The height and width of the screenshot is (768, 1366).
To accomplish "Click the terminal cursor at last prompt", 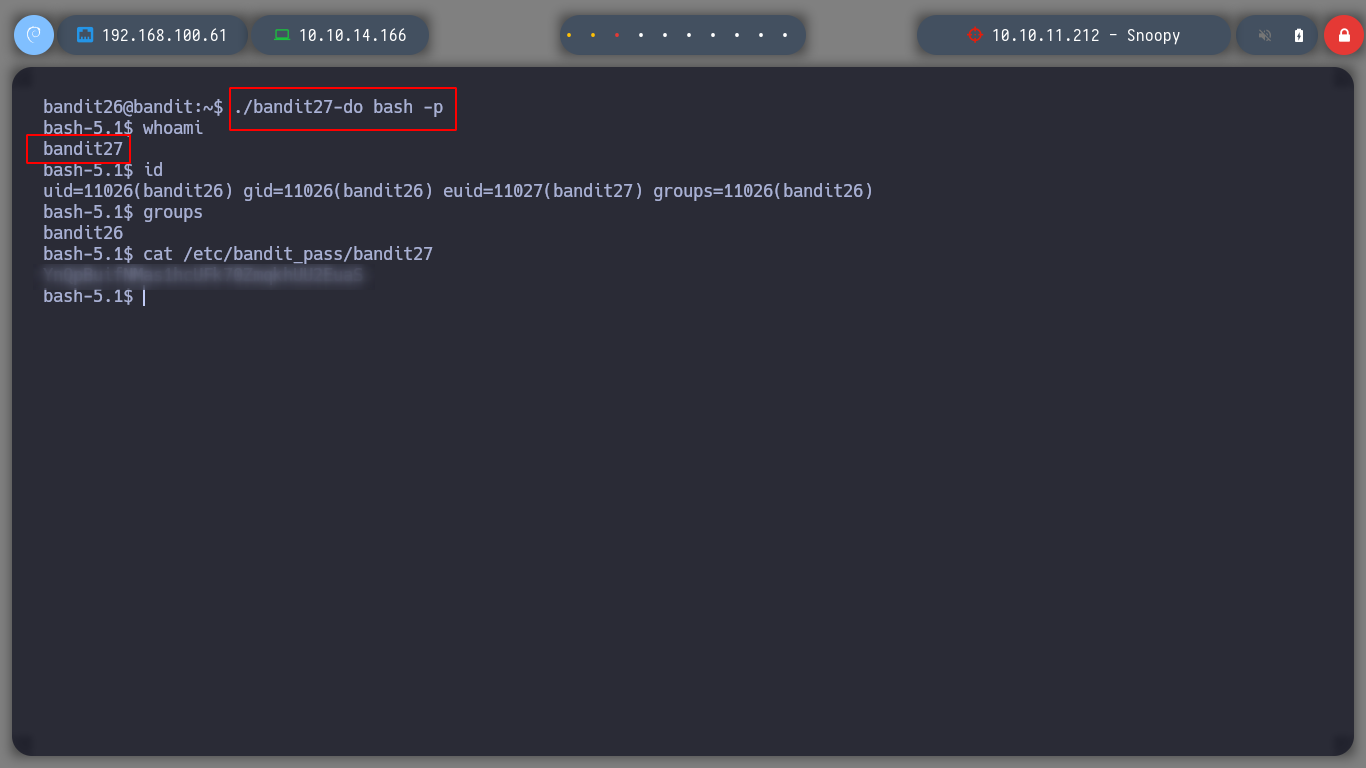I will coord(144,297).
